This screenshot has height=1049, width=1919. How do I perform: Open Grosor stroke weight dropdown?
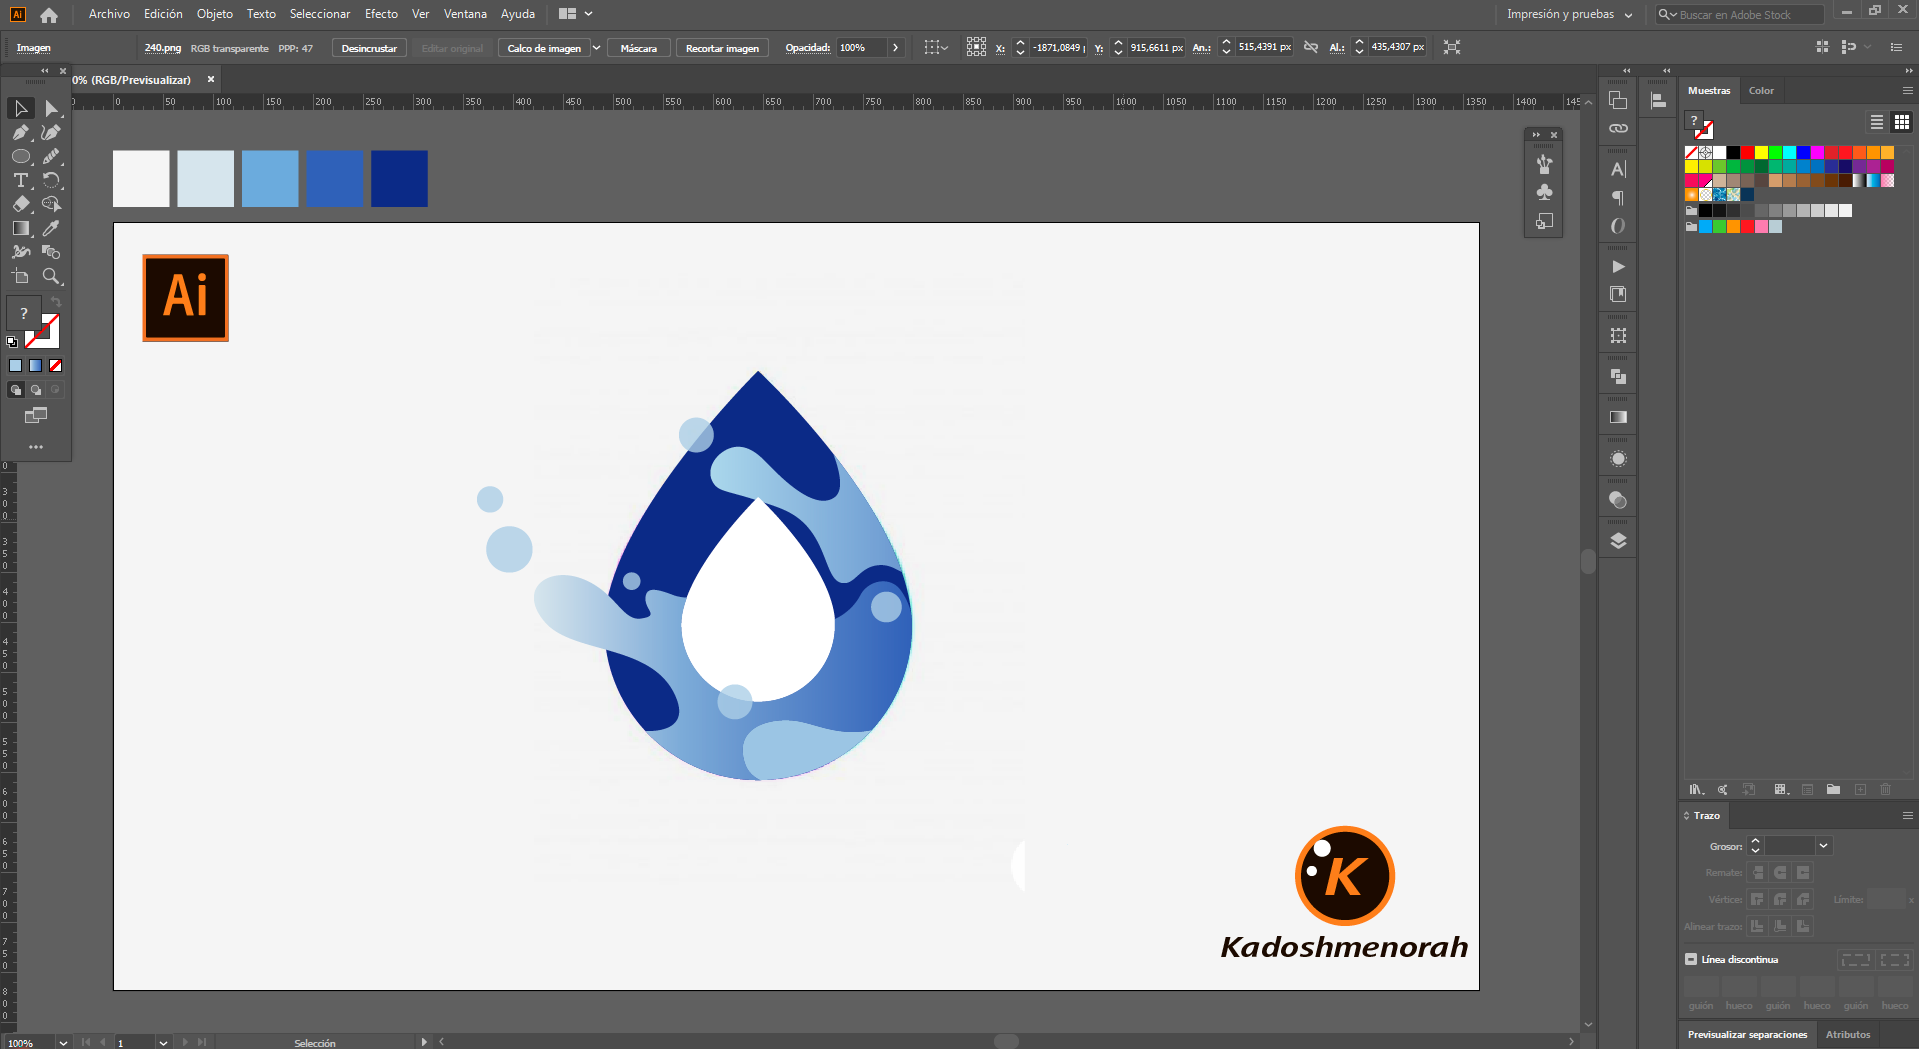click(x=1823, y=846)
